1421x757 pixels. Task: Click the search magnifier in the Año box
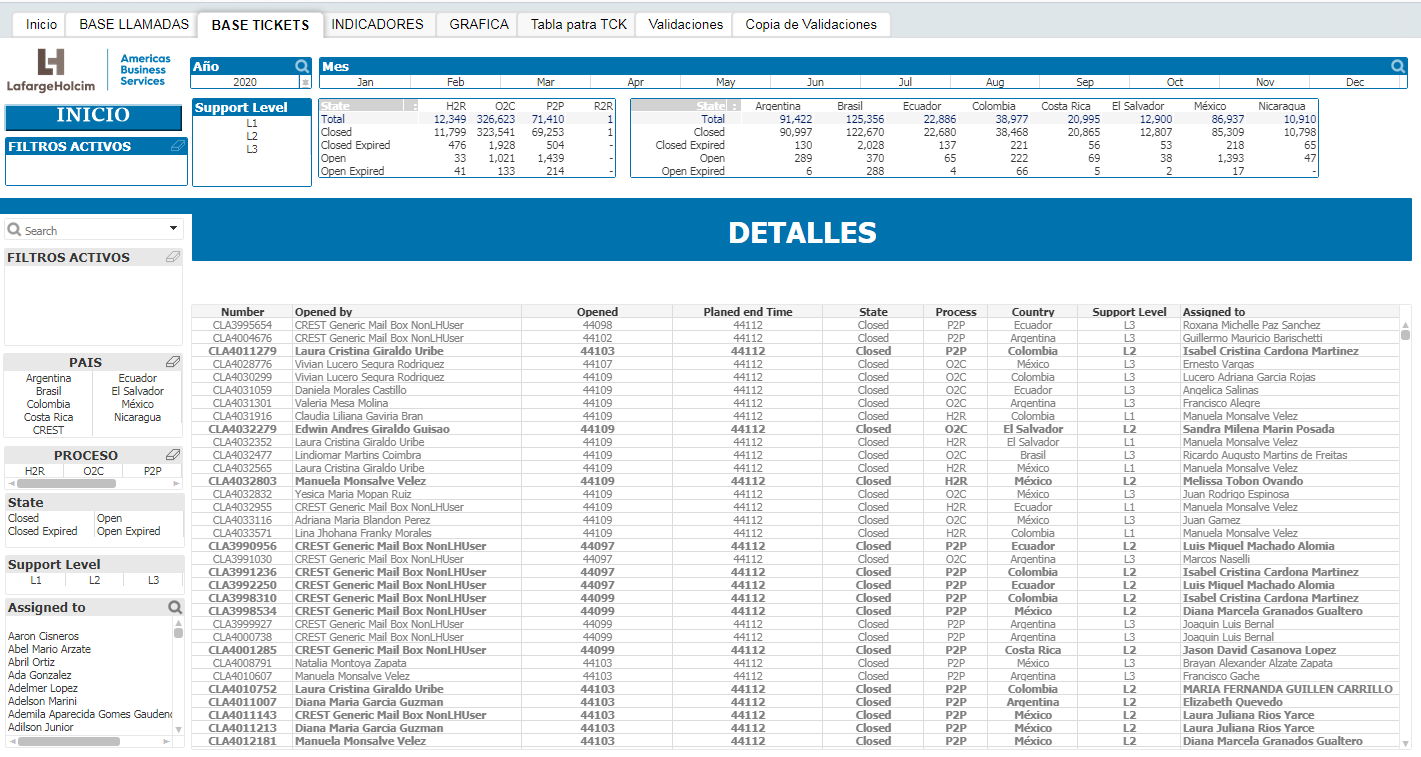302,66
